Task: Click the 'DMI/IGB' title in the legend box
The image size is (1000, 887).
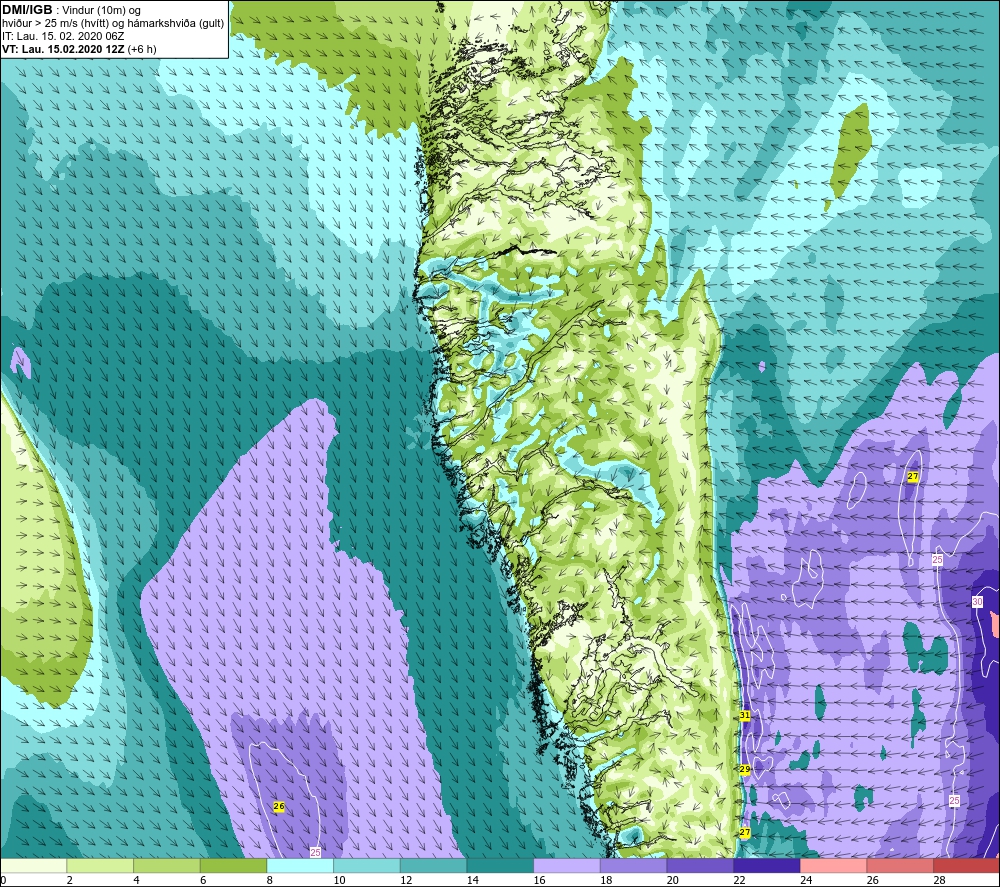Action: 27,10
